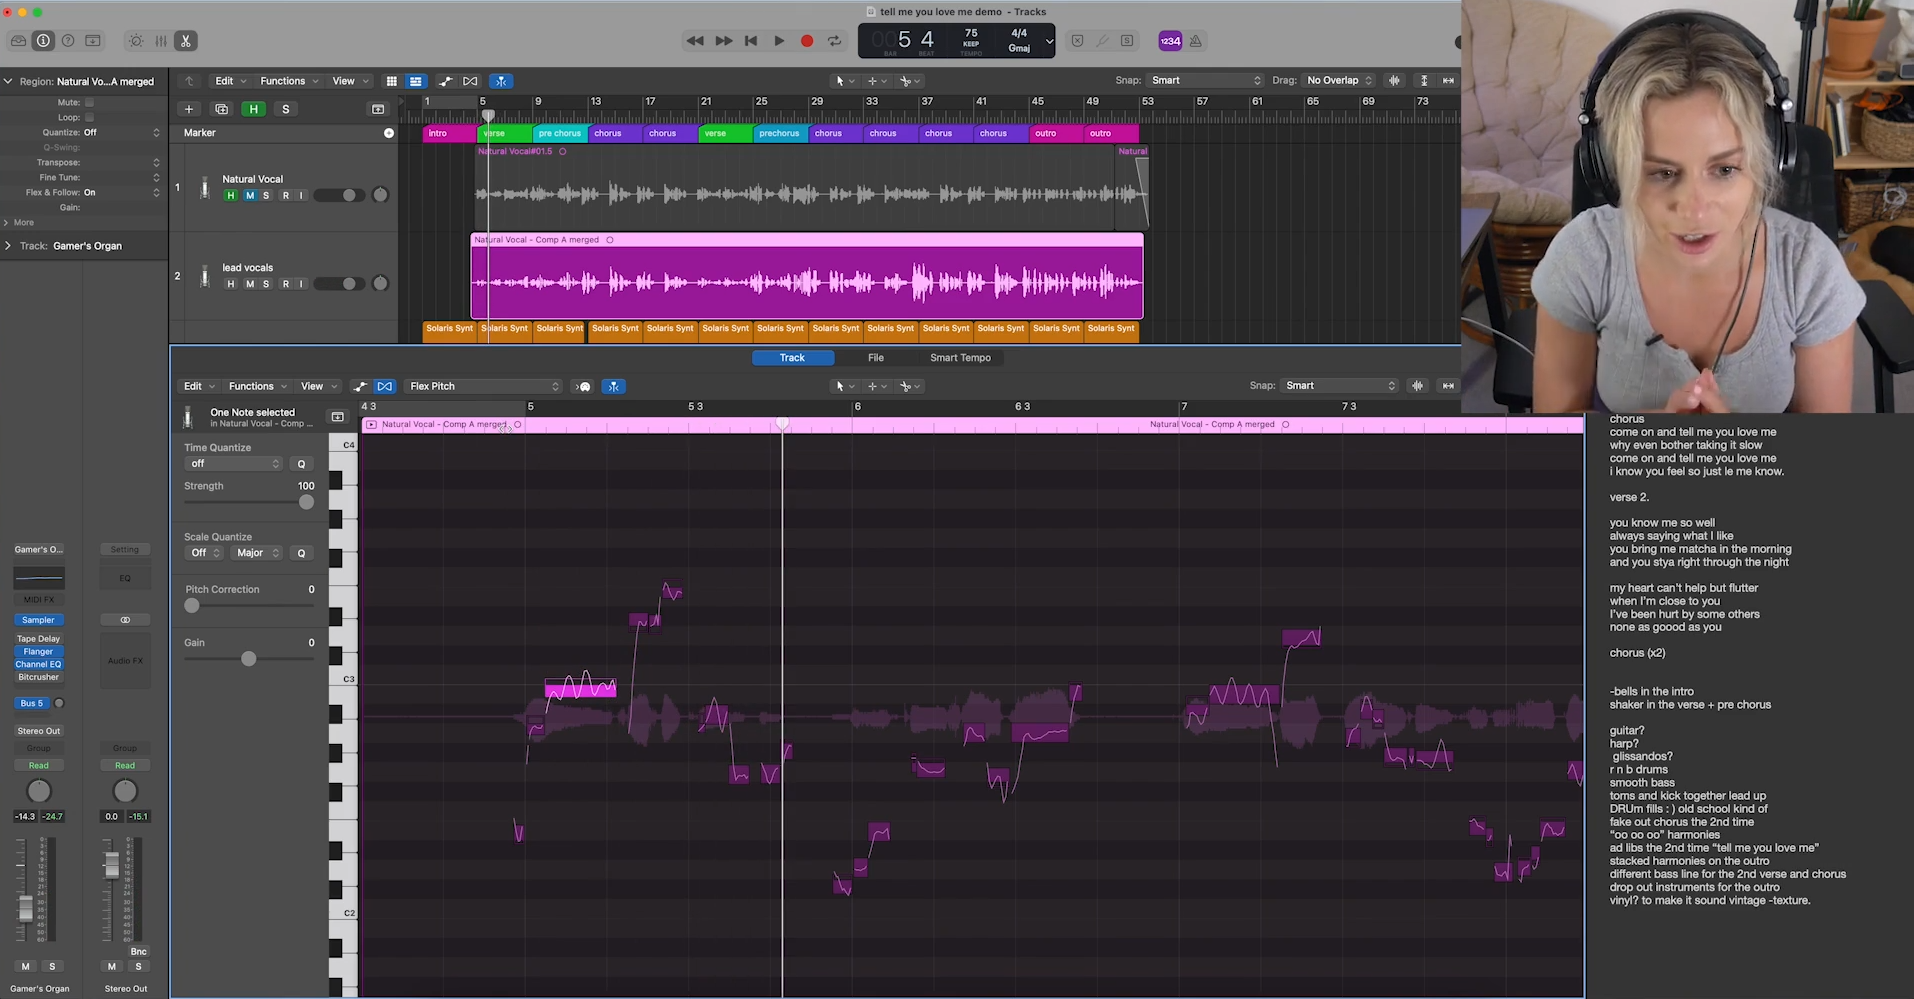Open Quick Help question mark icon
Screen dimensions: 1914x999
coord(68,41)
